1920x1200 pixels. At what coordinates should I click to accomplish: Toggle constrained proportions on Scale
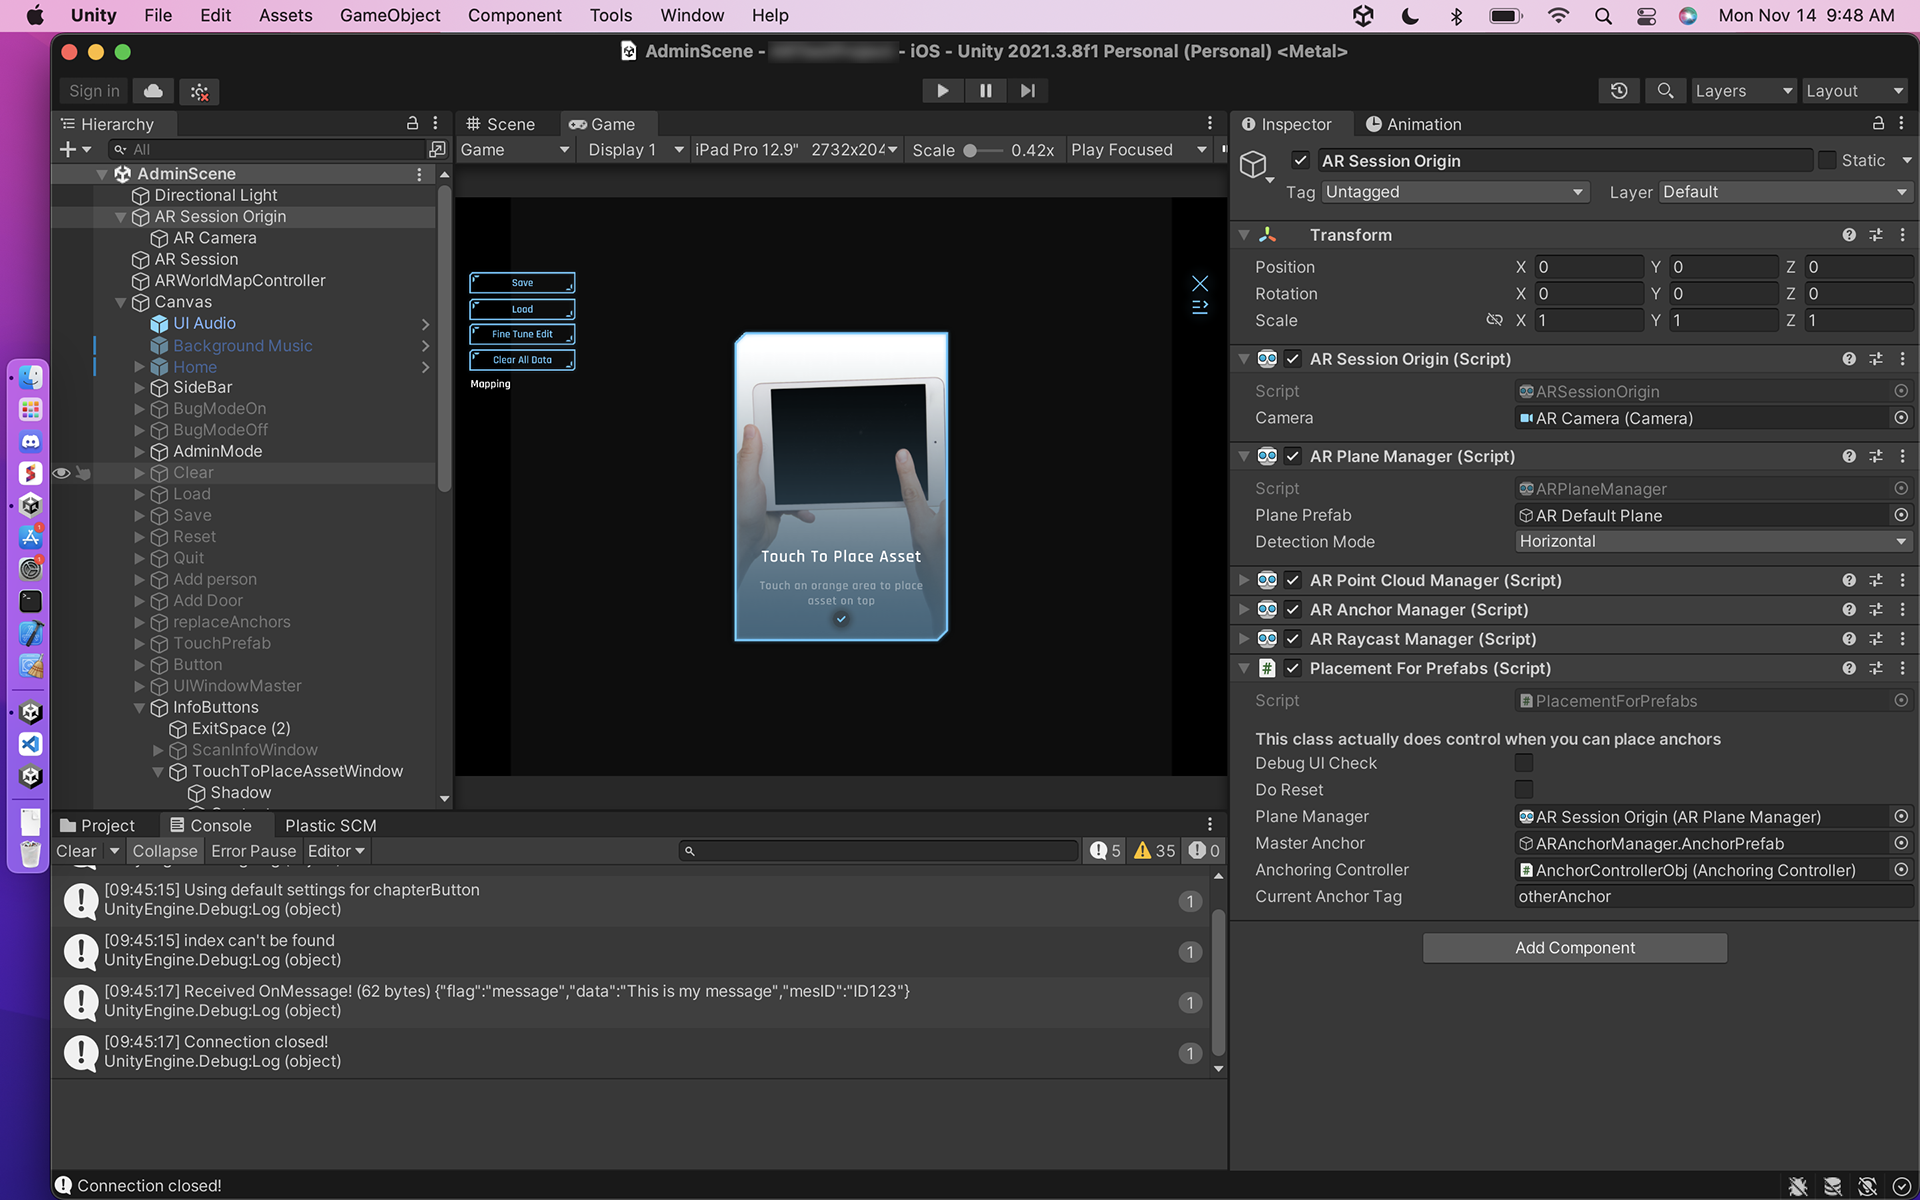click(x=1494, y=320)
